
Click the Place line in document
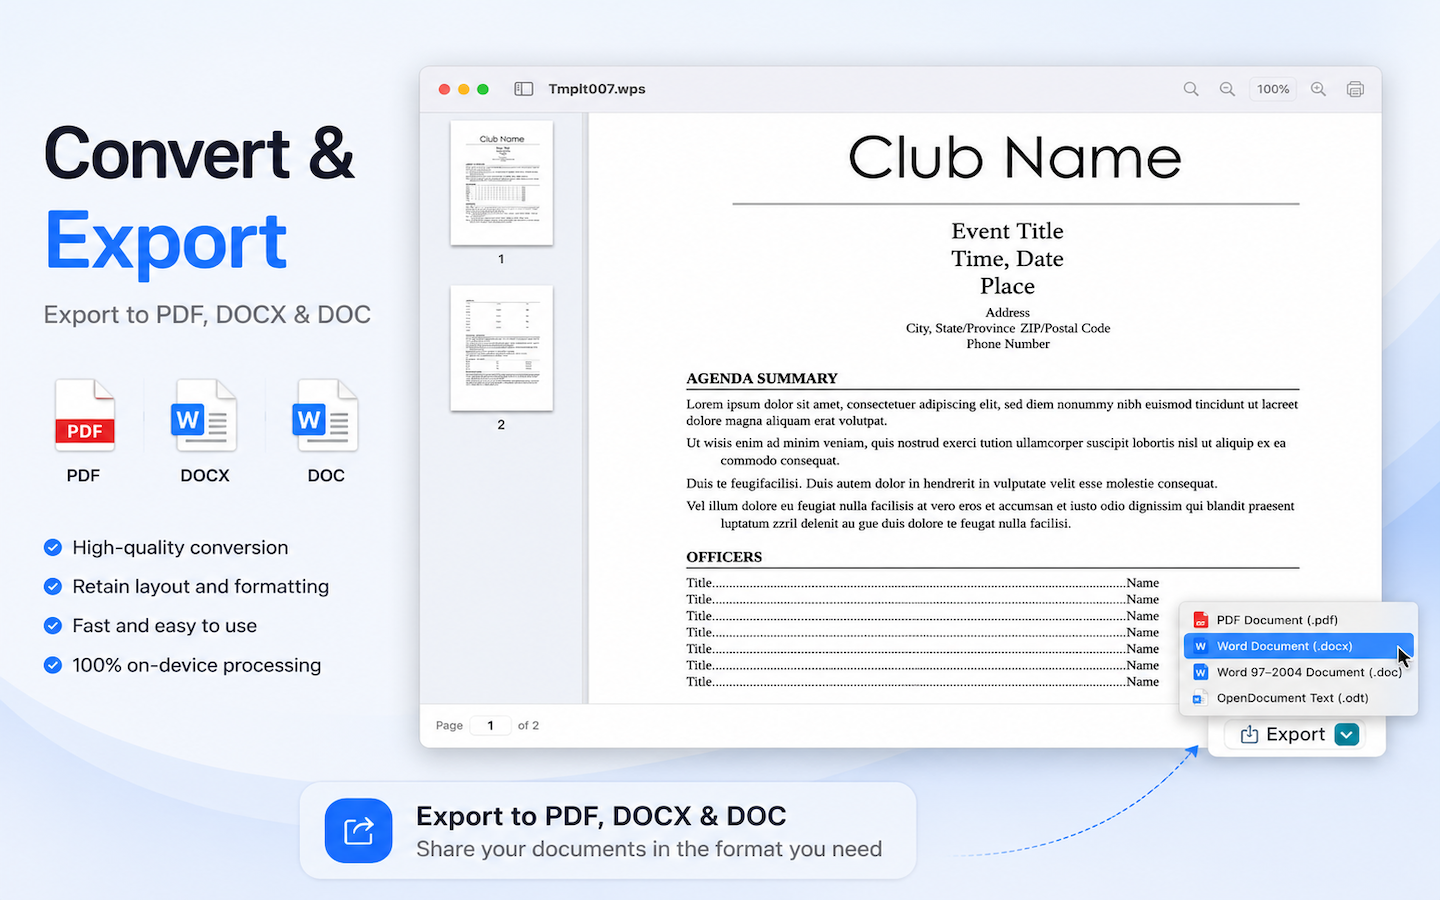tap(1007, 286)
